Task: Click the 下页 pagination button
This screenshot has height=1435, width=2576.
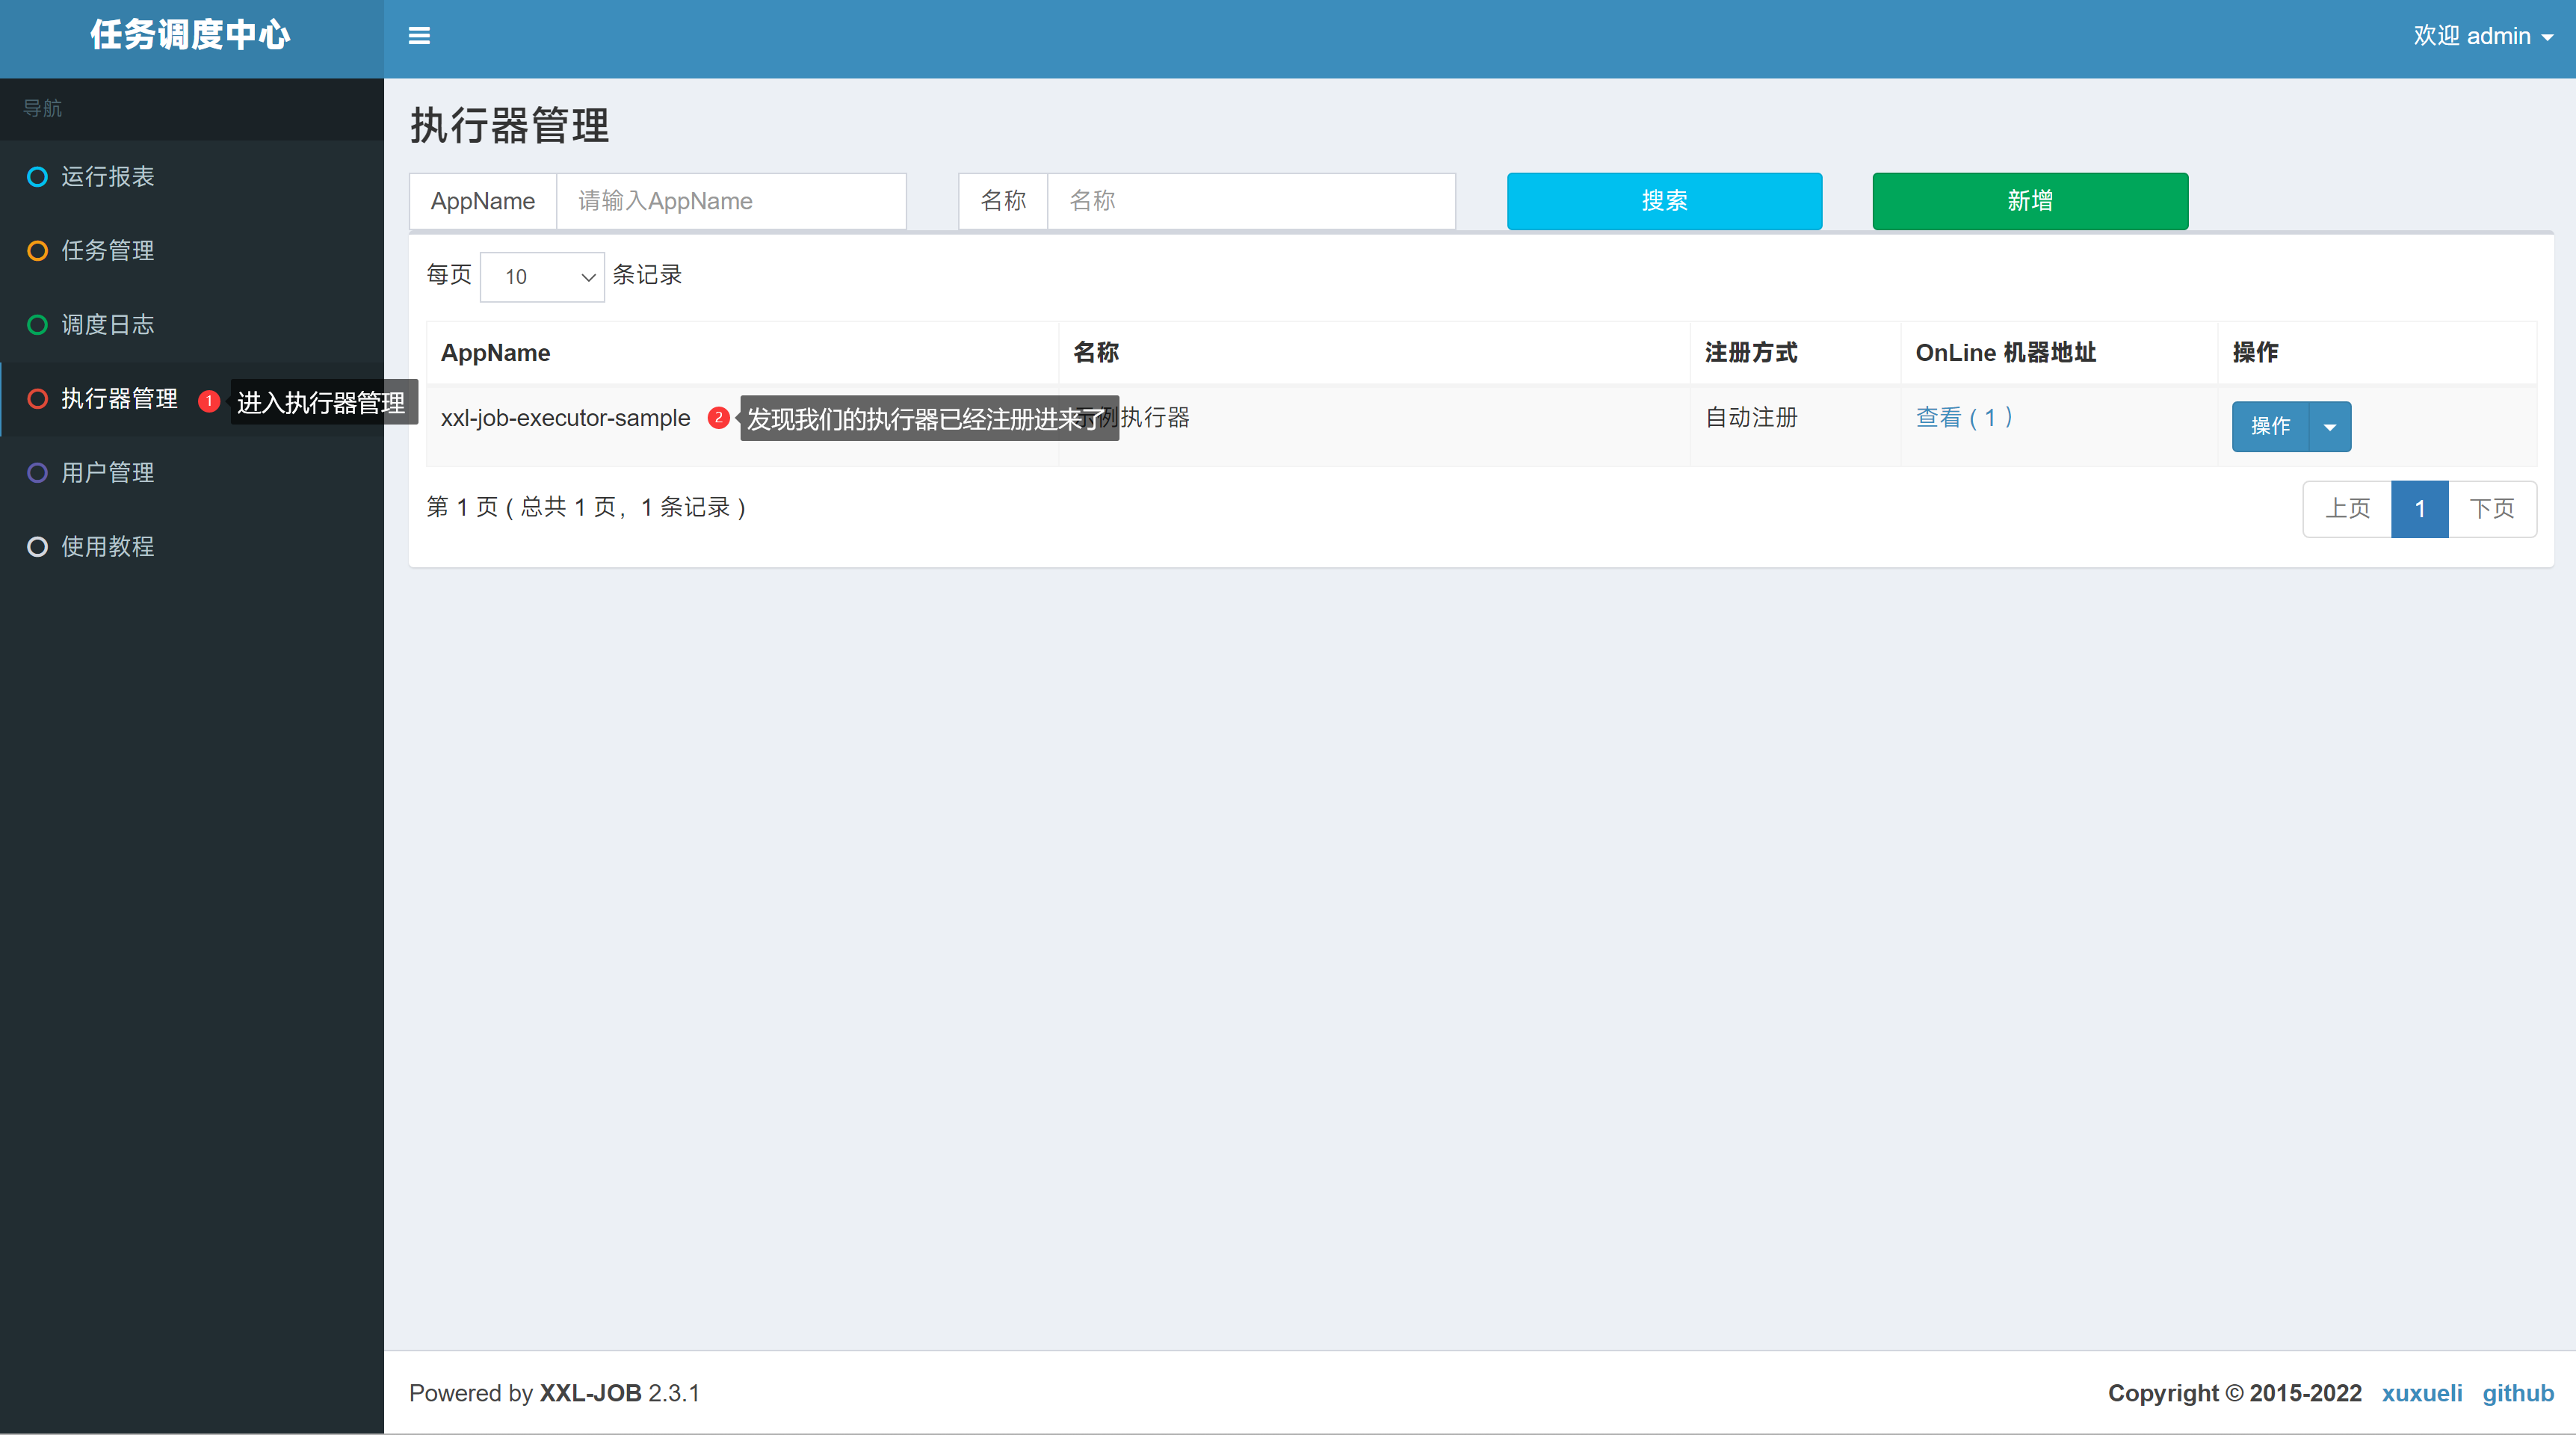Action: (2491, 509)
